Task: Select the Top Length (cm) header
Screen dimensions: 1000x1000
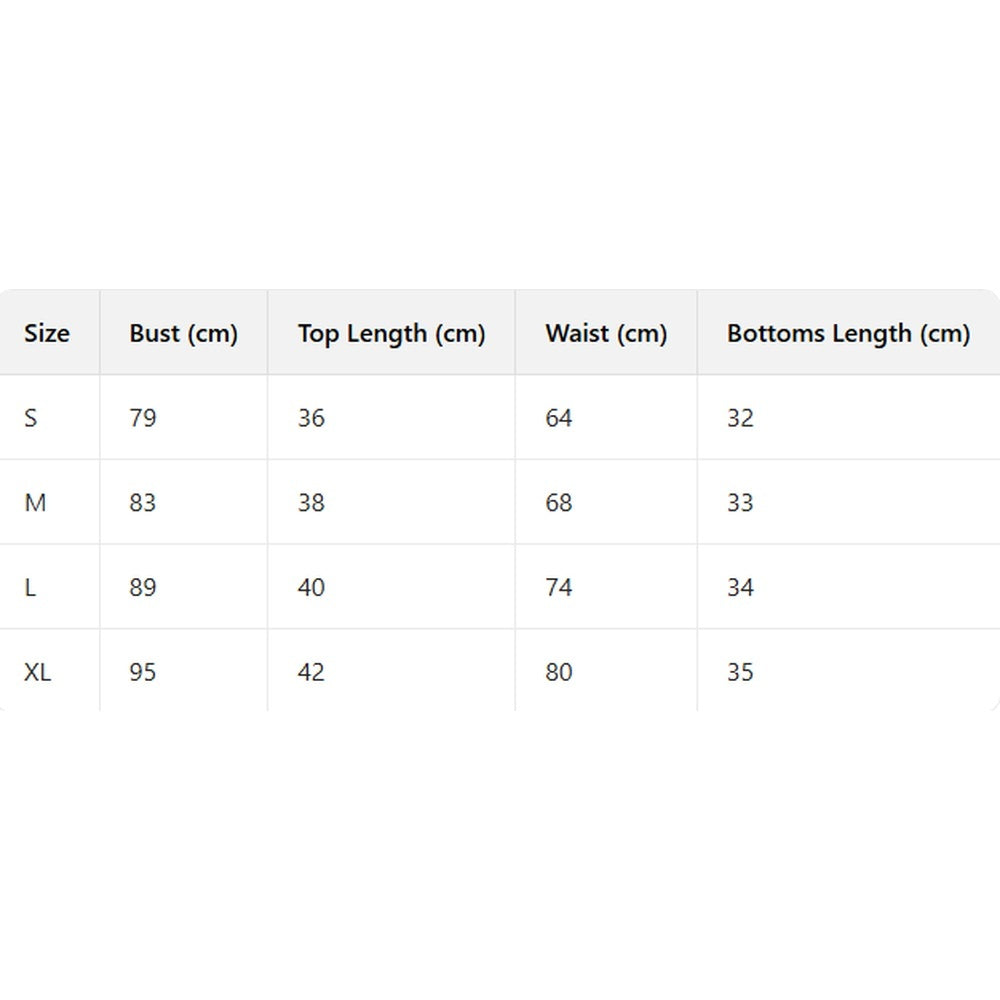Action: pyautogui.click(x=391, y=333)
